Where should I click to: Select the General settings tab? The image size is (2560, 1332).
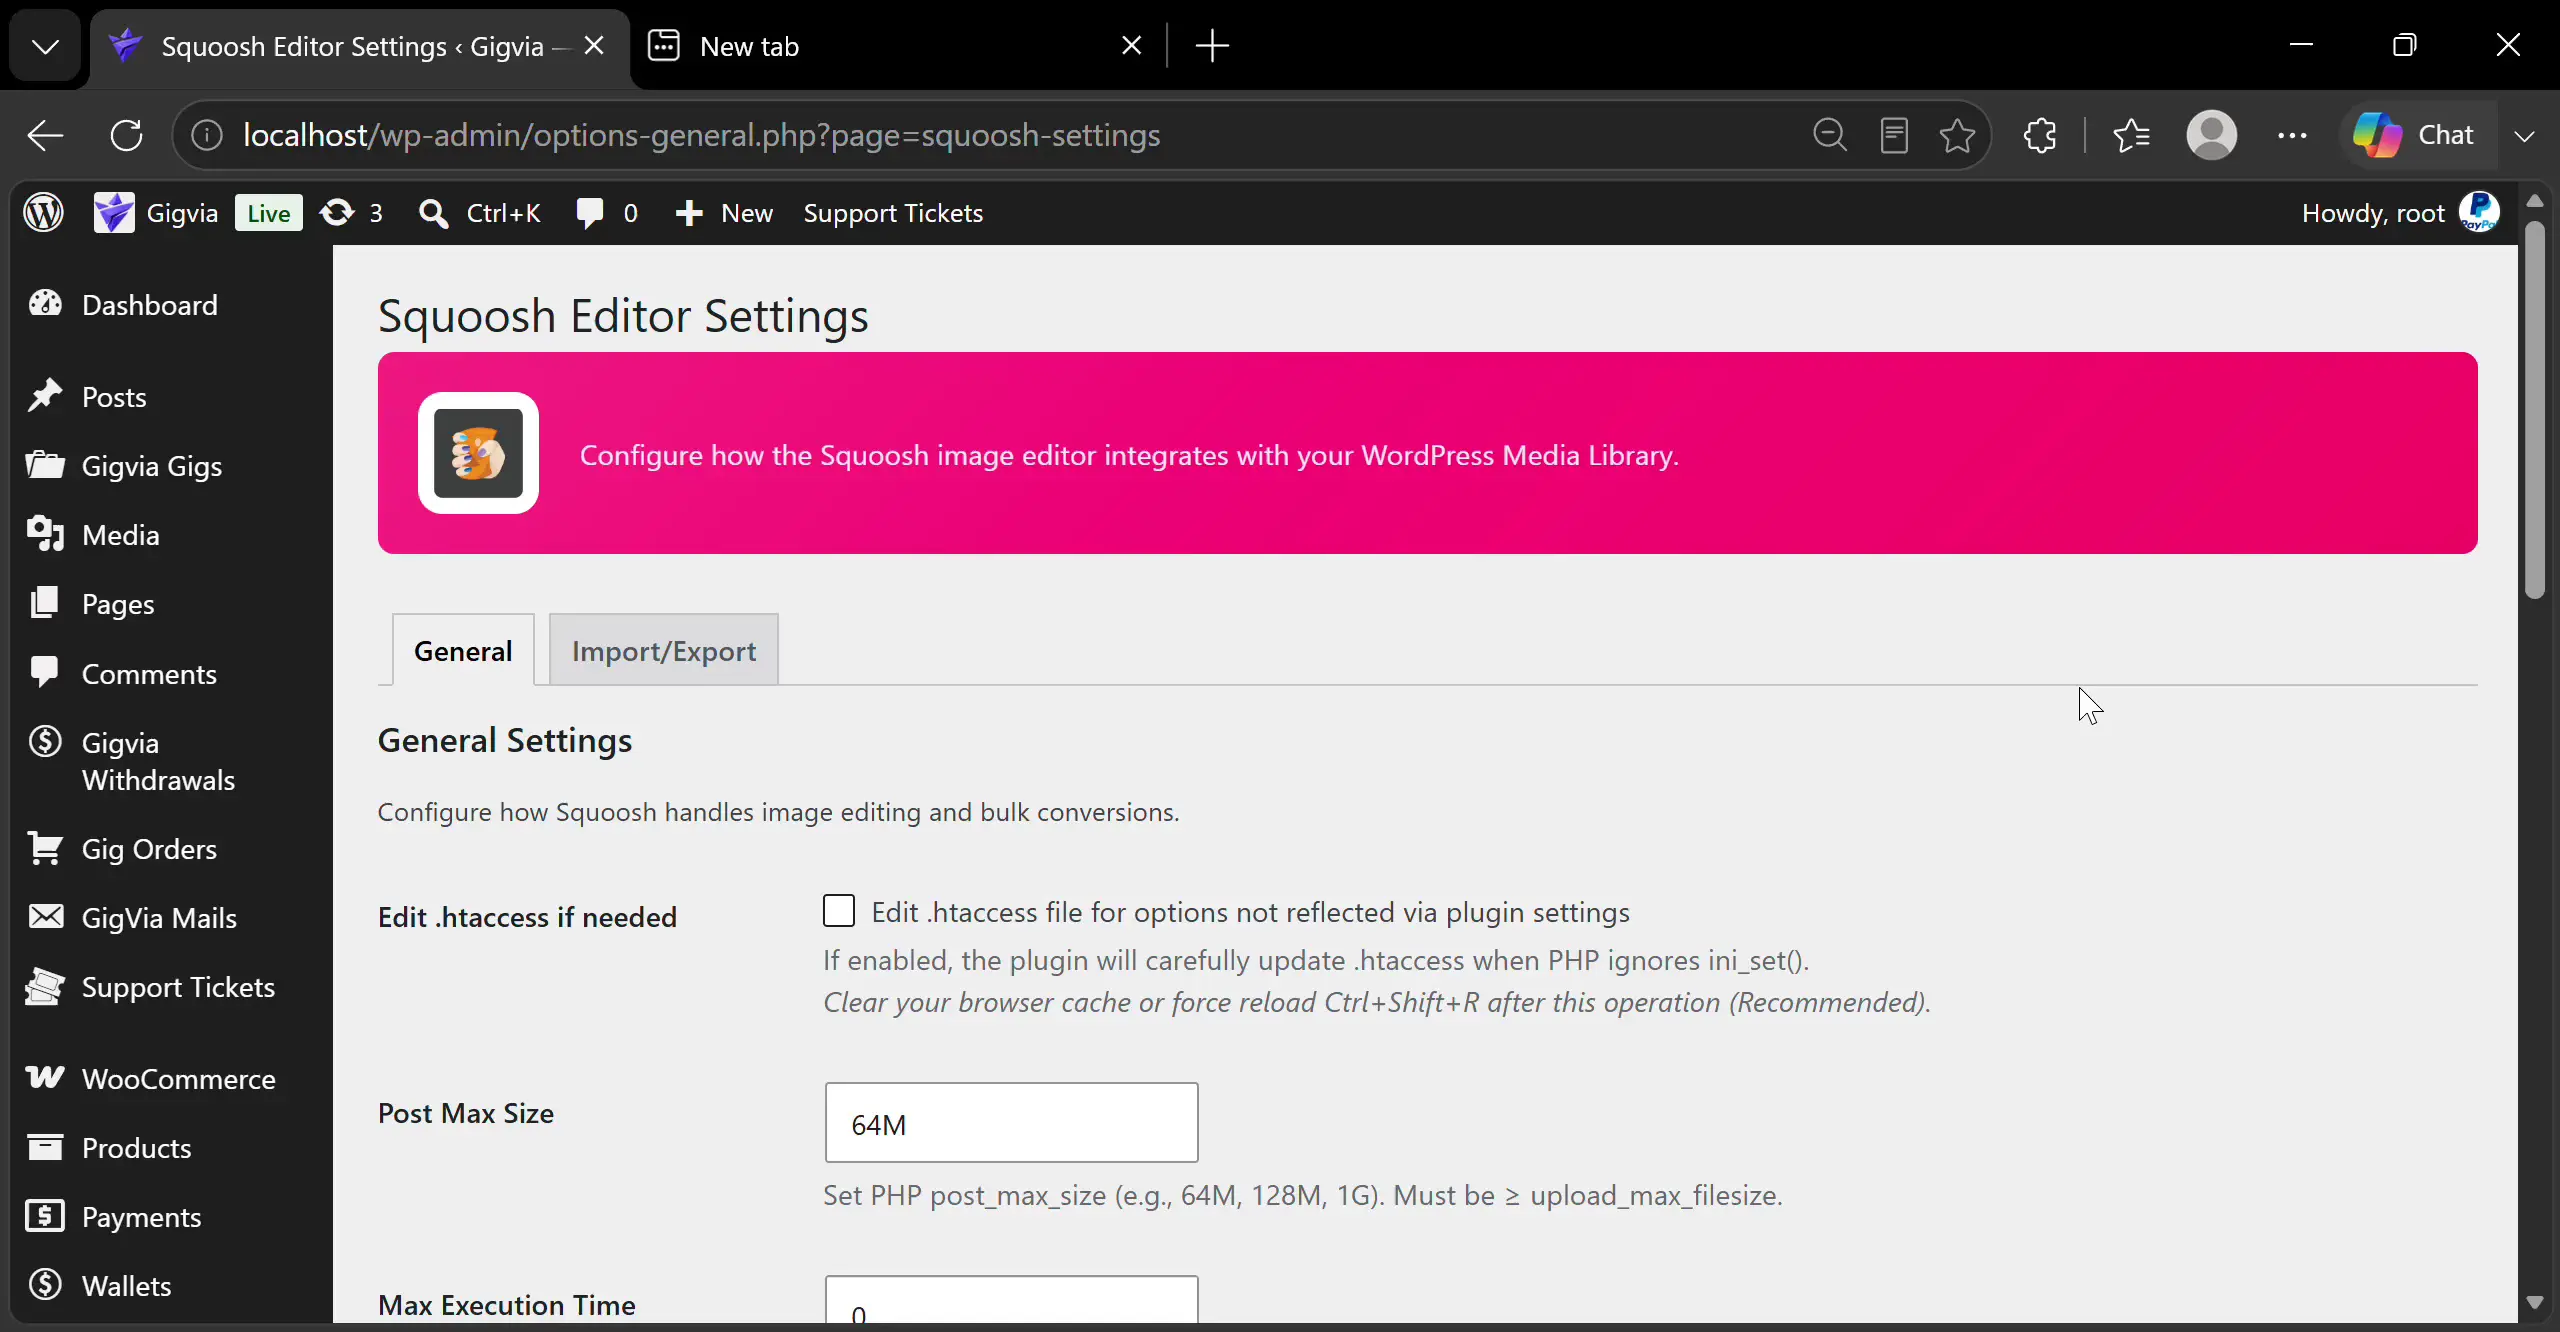tap(463, 650)
